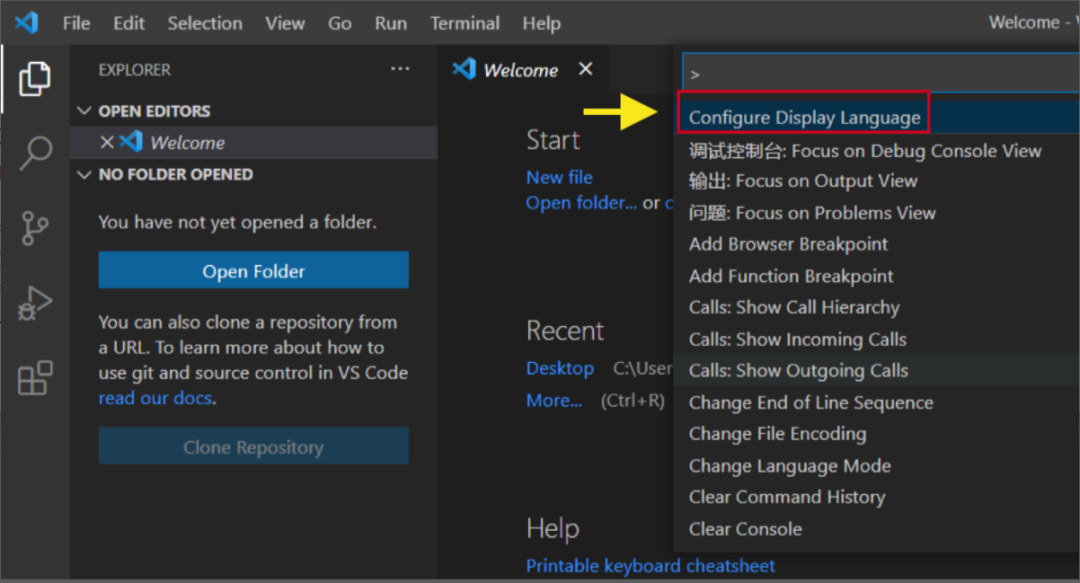Select Configure Display Language command

point(876,117)
